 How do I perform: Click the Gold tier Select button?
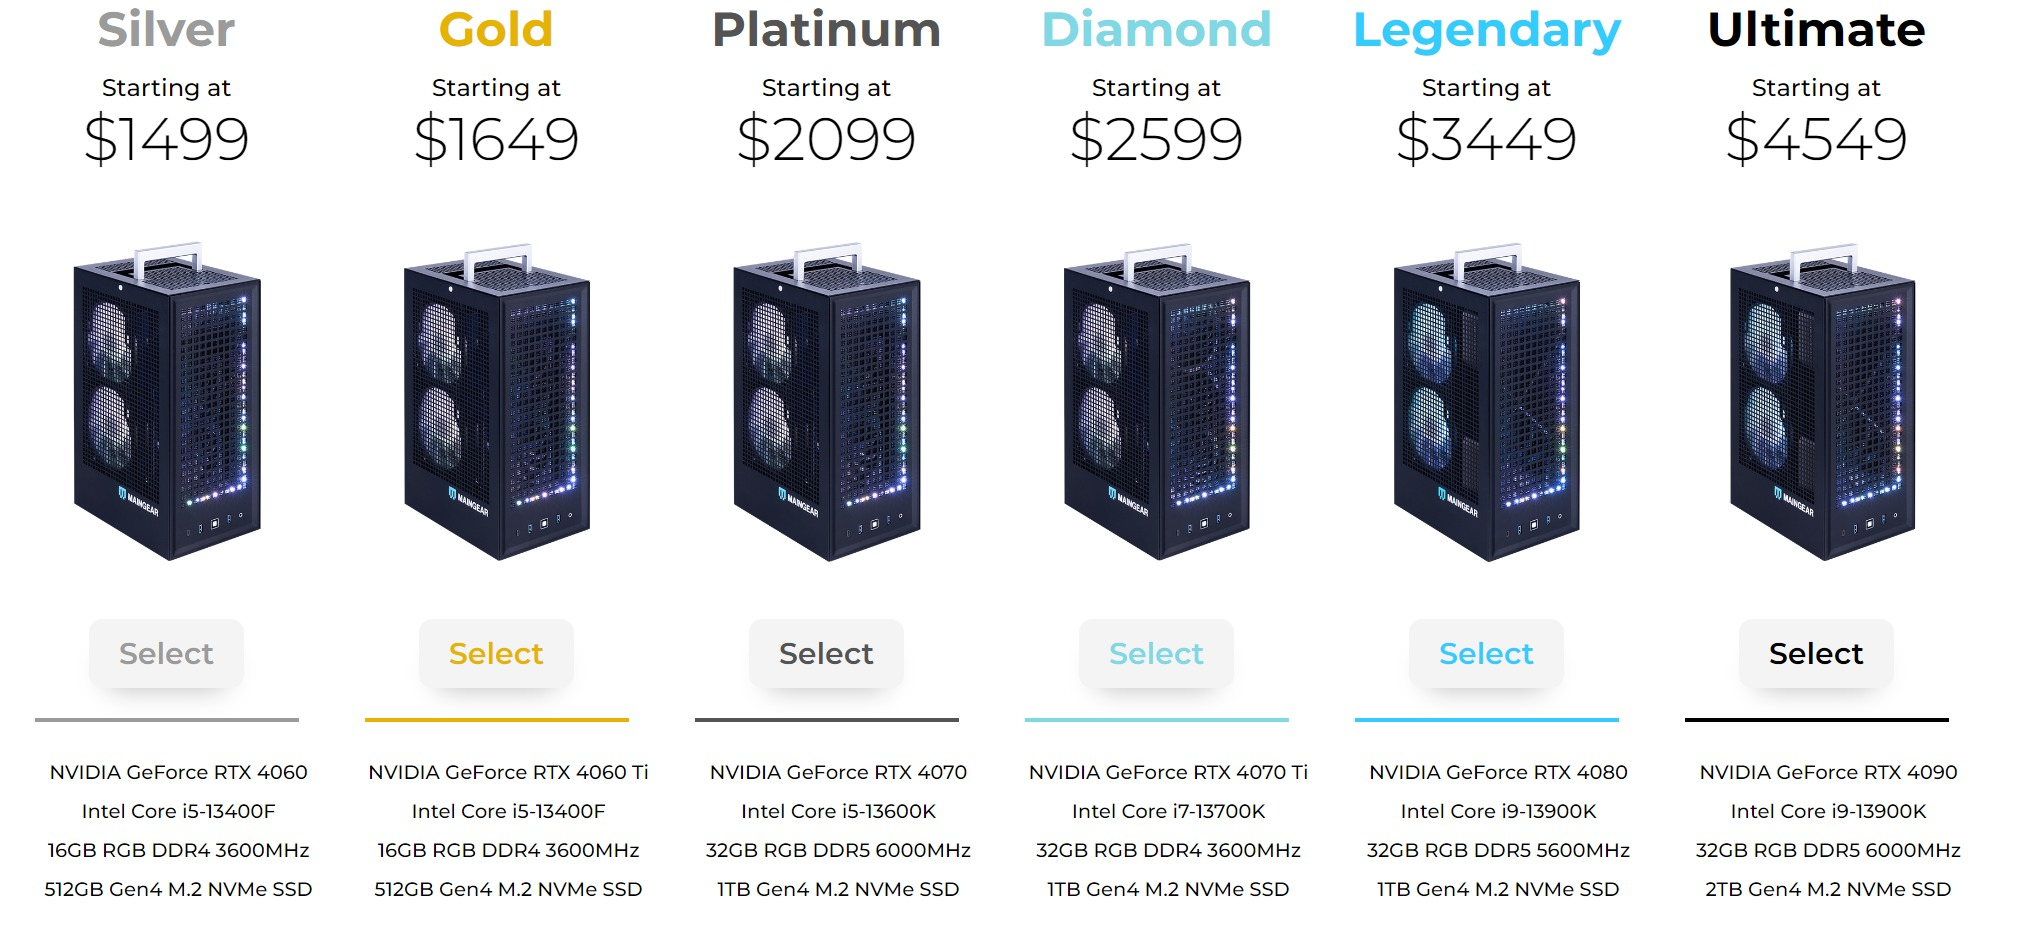[x=496, y=653]
